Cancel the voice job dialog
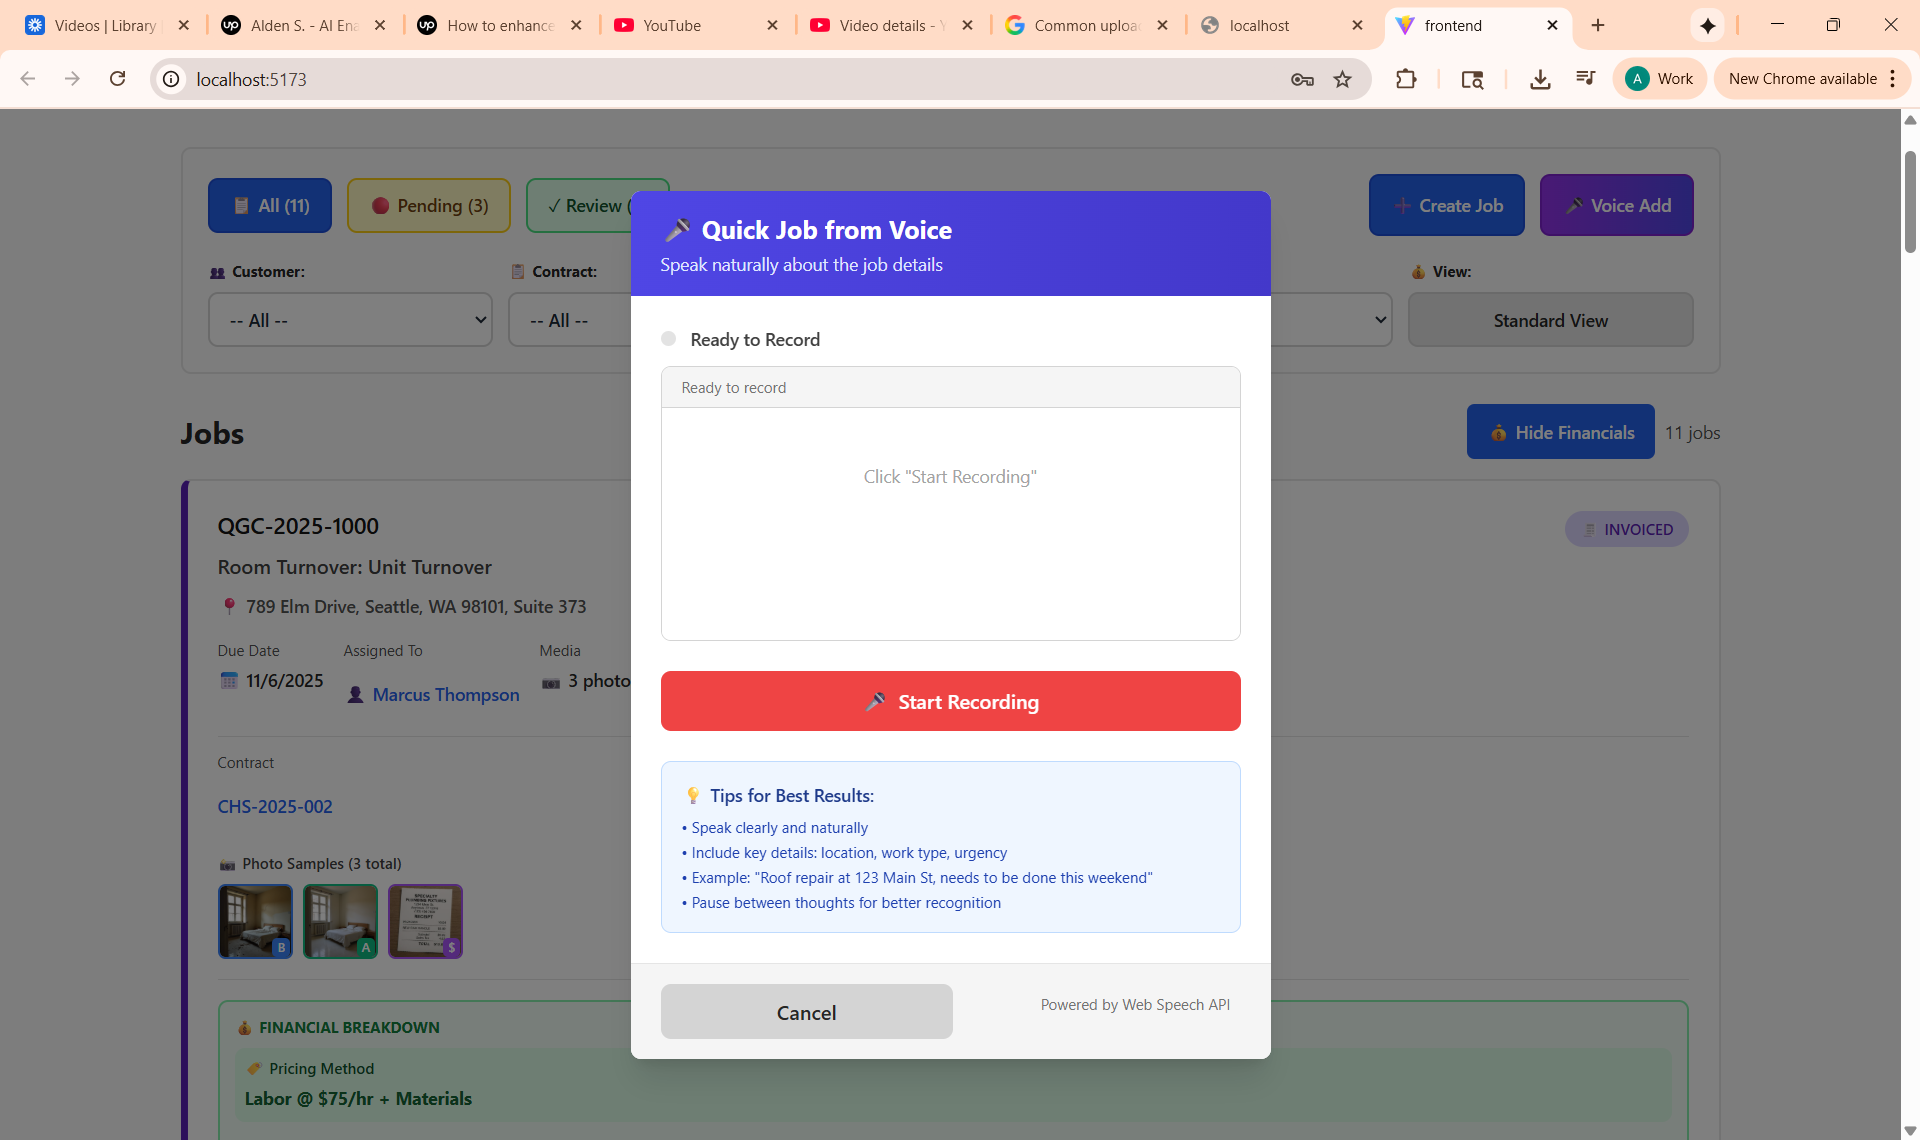This screenshot has height=1140, width=1920. pos(806,1012)
